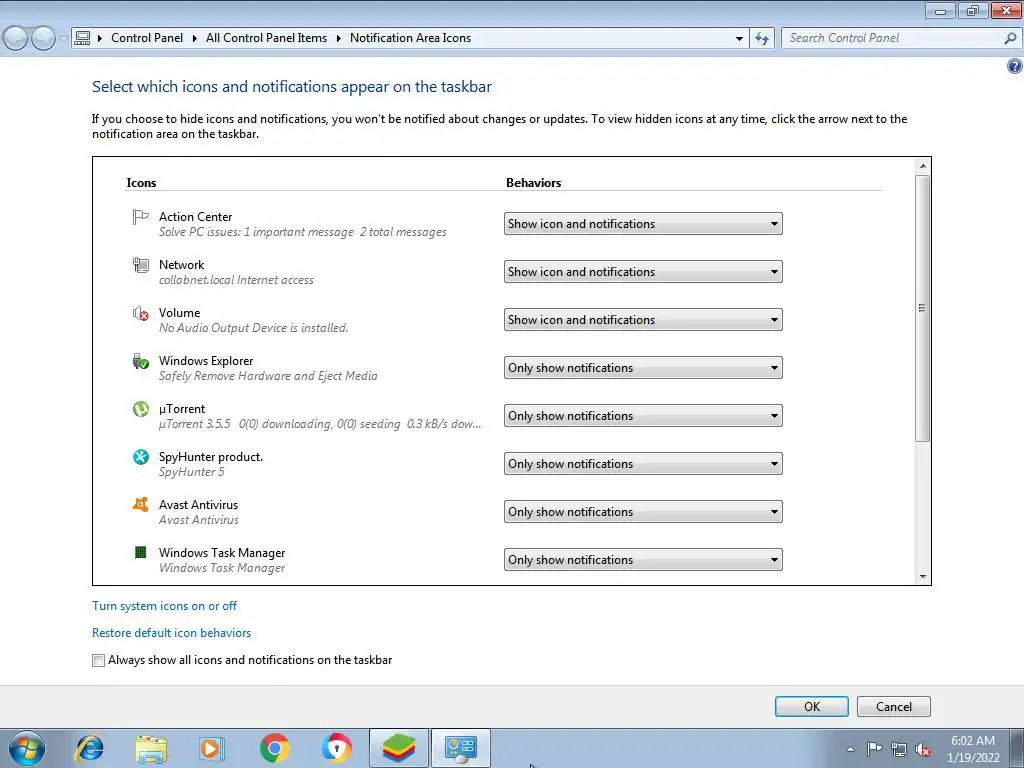This screenshot has height=768, width=1024.
Task: Click the Action Center flag icon in list
Action: pos(140,217)
